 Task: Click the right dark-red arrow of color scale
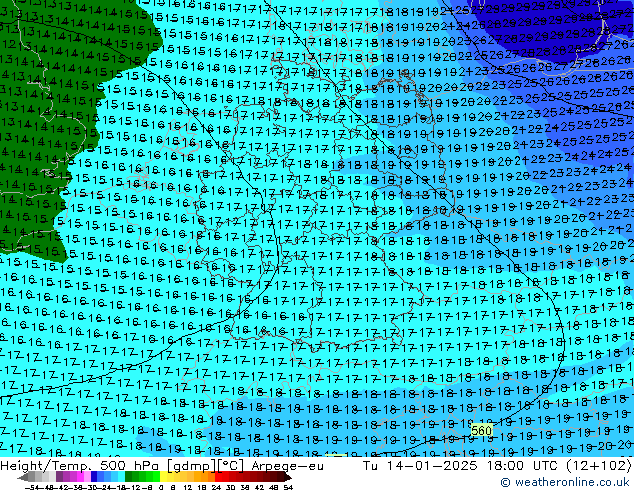coord(288,477)
